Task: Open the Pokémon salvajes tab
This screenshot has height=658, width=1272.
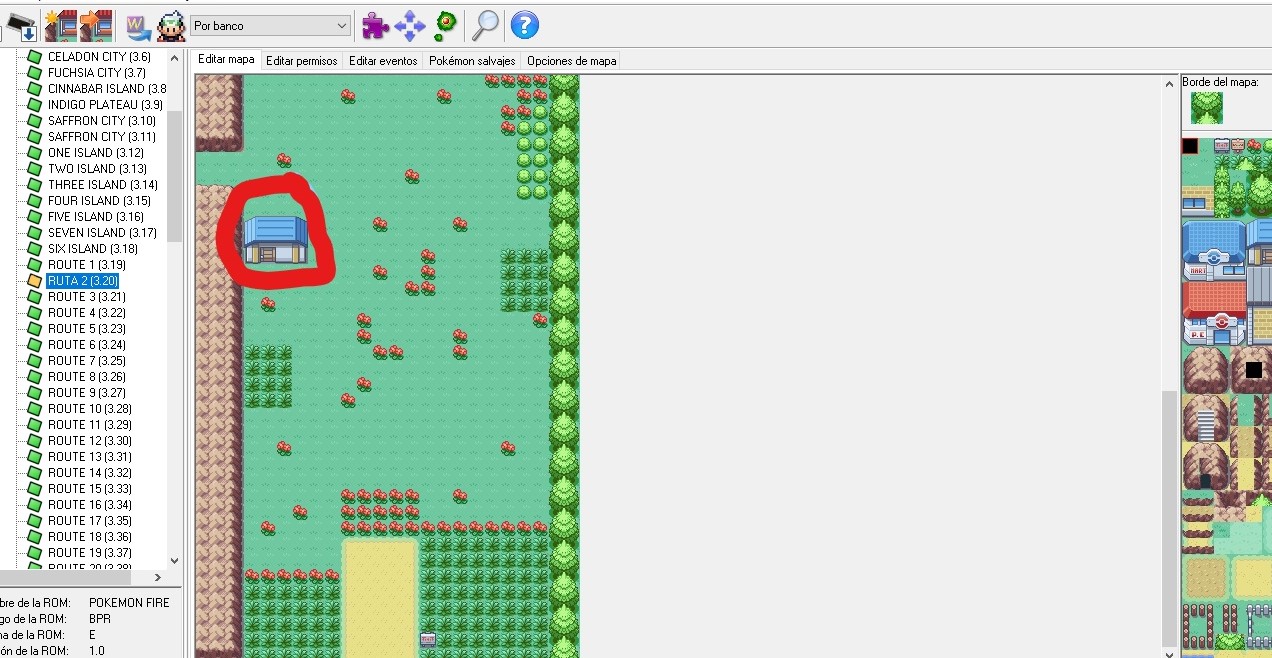Action: click(472, 61)
